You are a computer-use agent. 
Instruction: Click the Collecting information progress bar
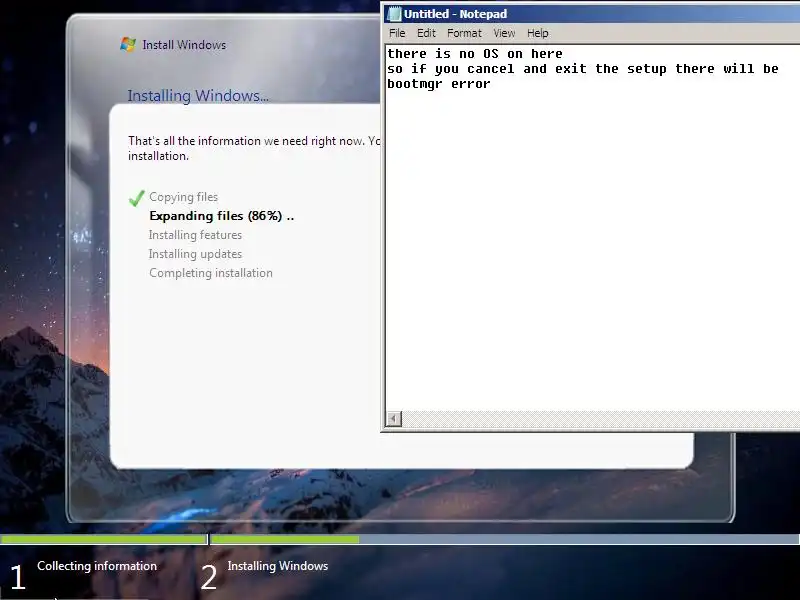(x=104, y=539)
